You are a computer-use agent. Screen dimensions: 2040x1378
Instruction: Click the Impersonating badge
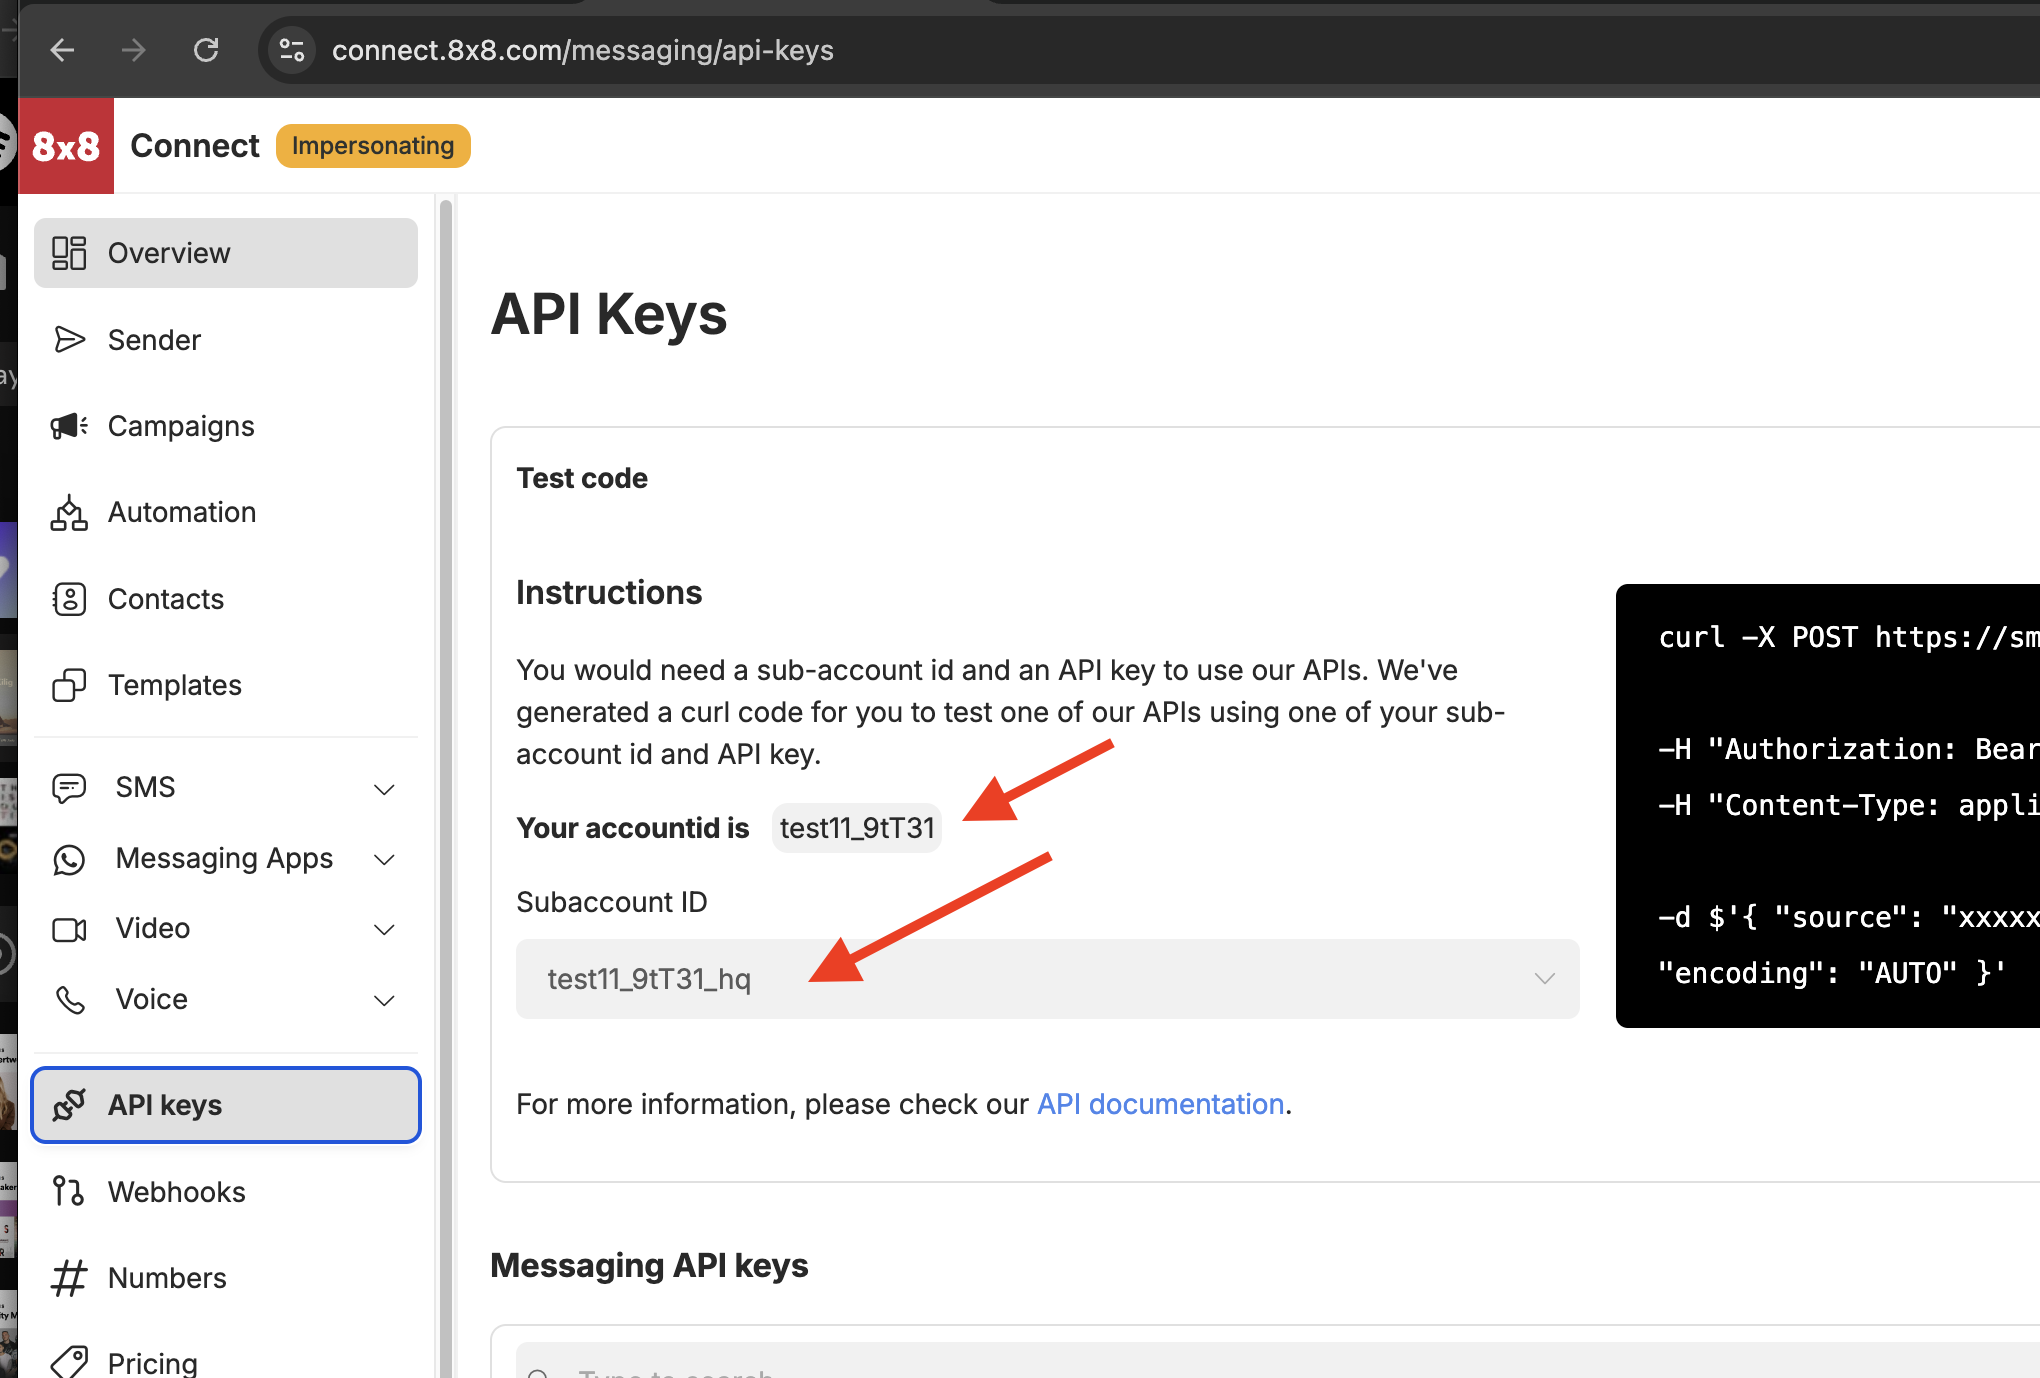(x=373, y=146)
